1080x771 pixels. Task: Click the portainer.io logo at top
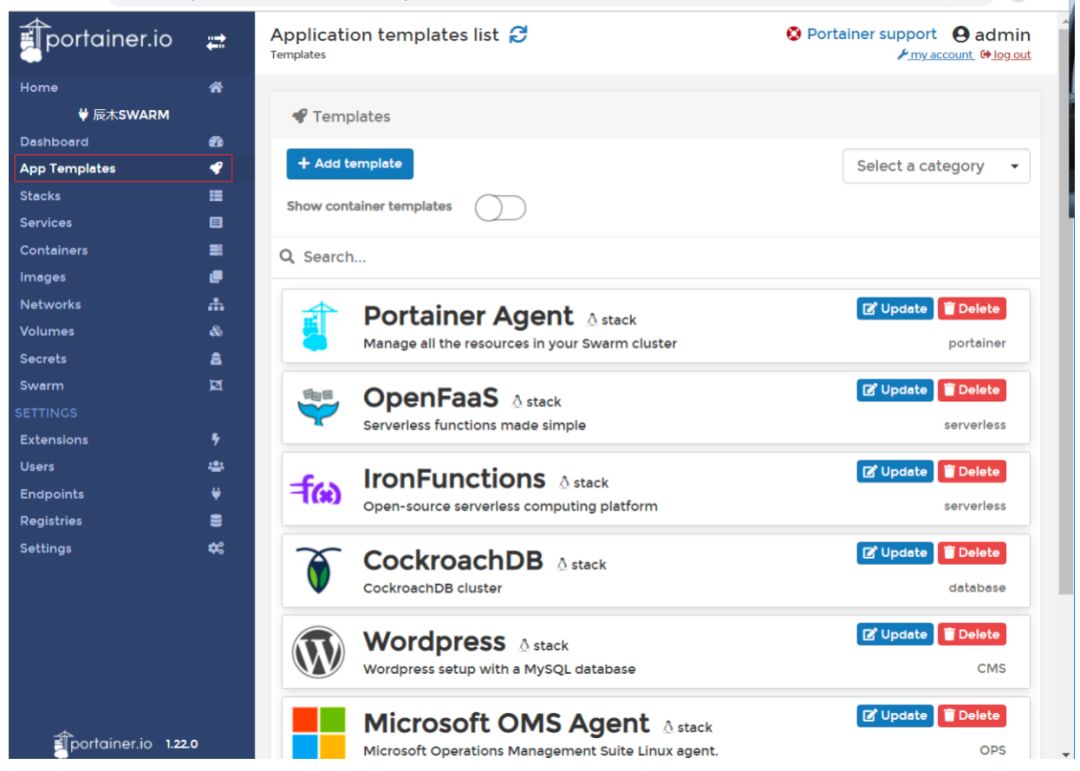(x=96, y=40)
